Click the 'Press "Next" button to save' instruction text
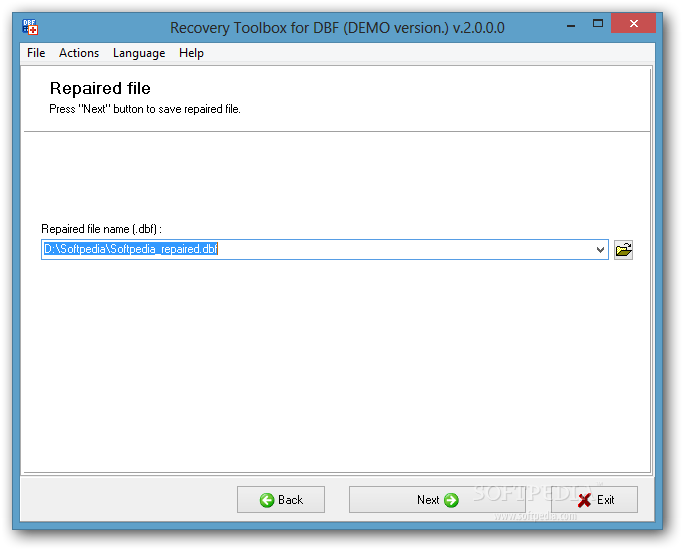This screenshot has width=683, height=550. point(145,109)
